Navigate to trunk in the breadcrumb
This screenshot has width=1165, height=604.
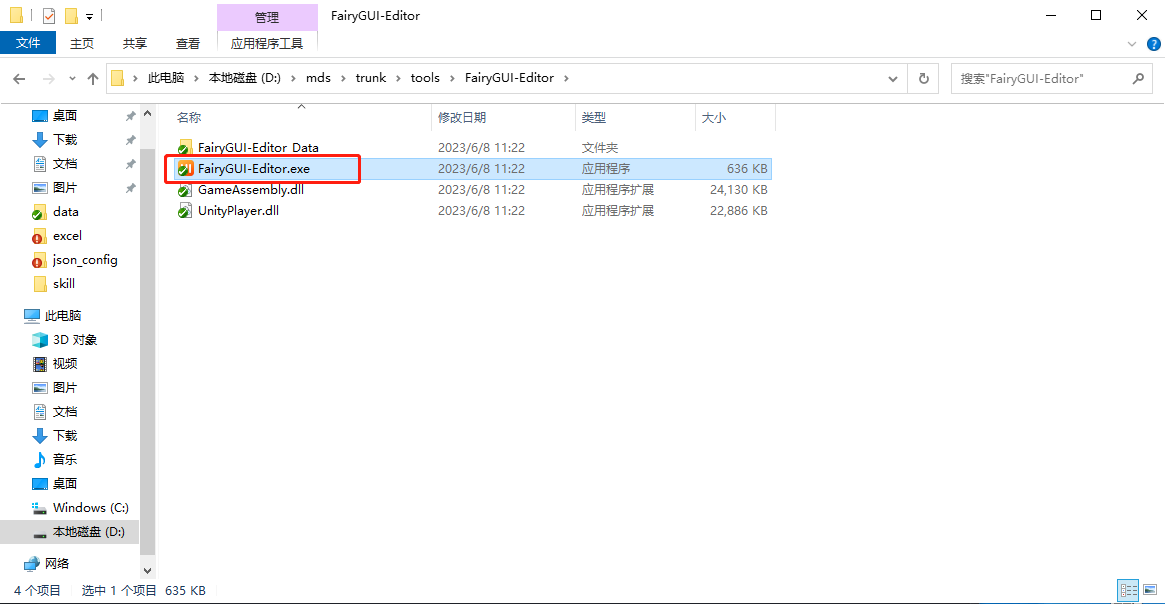click(x=370, y=78)
